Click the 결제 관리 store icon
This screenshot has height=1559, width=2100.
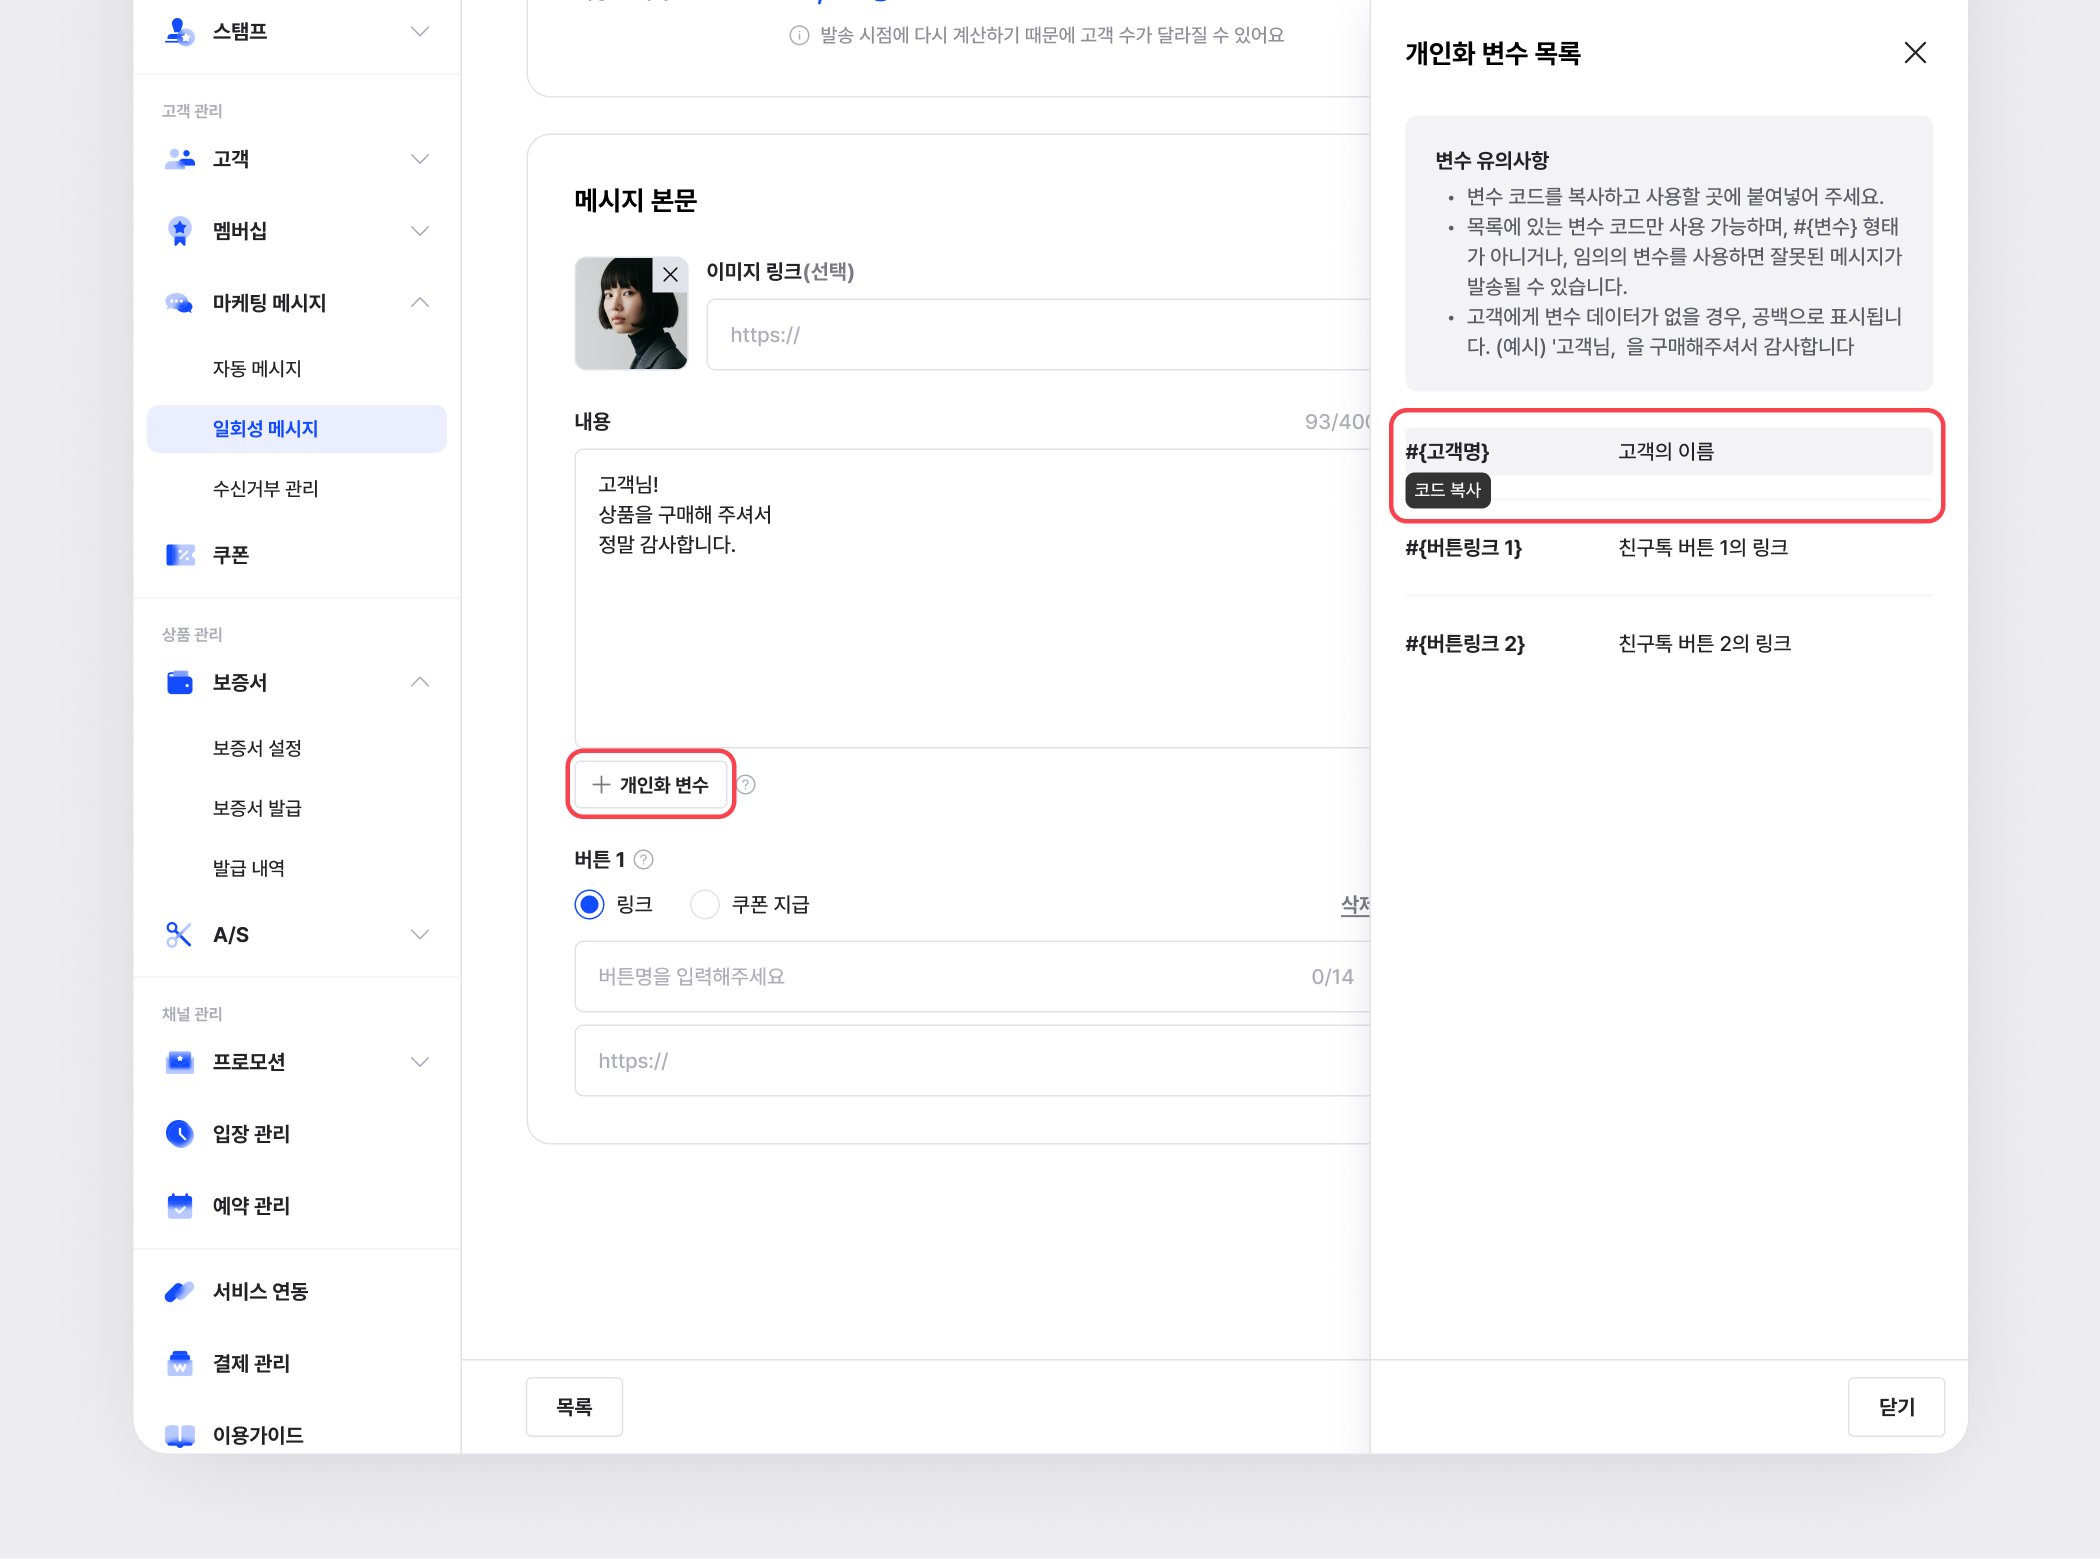[179, 1363]
